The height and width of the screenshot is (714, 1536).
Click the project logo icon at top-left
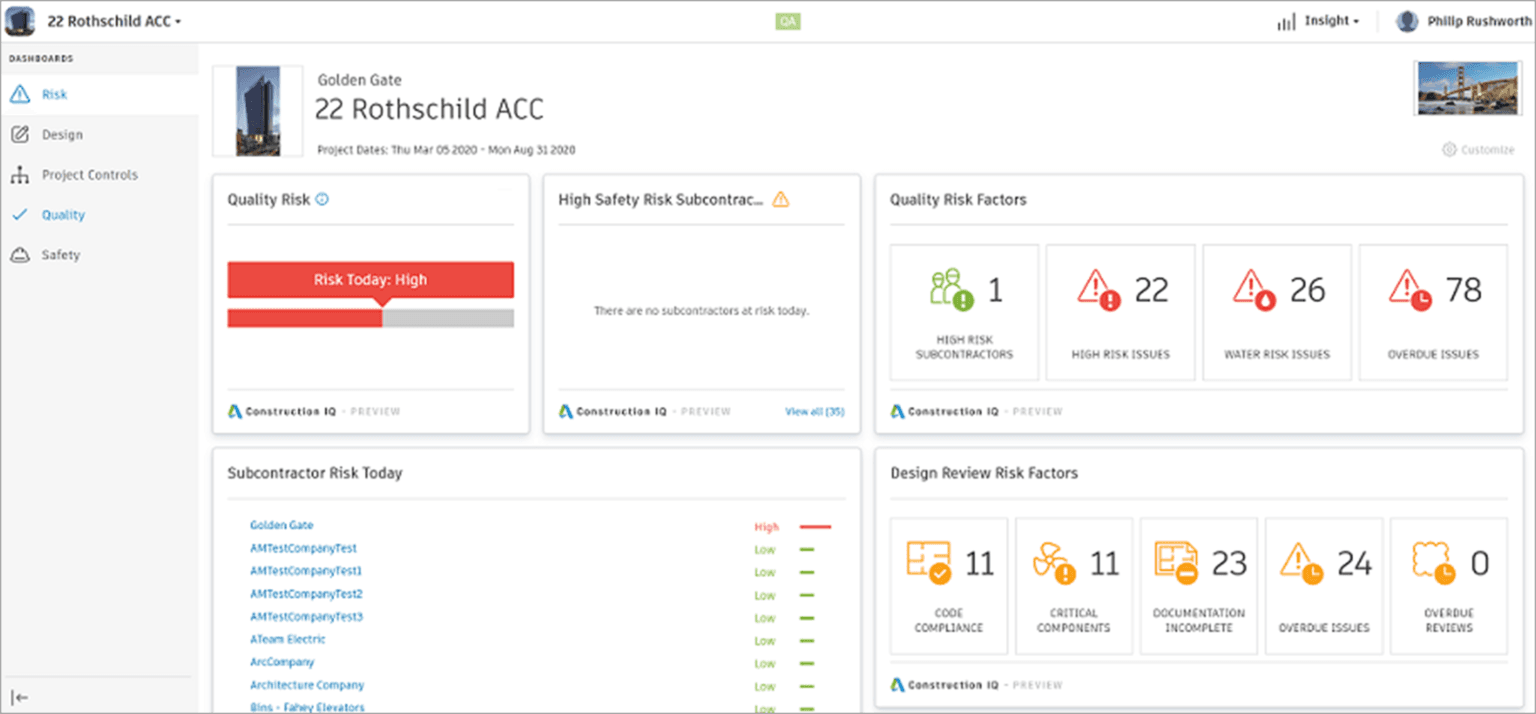pyautogui.click(x=20, y=21)
